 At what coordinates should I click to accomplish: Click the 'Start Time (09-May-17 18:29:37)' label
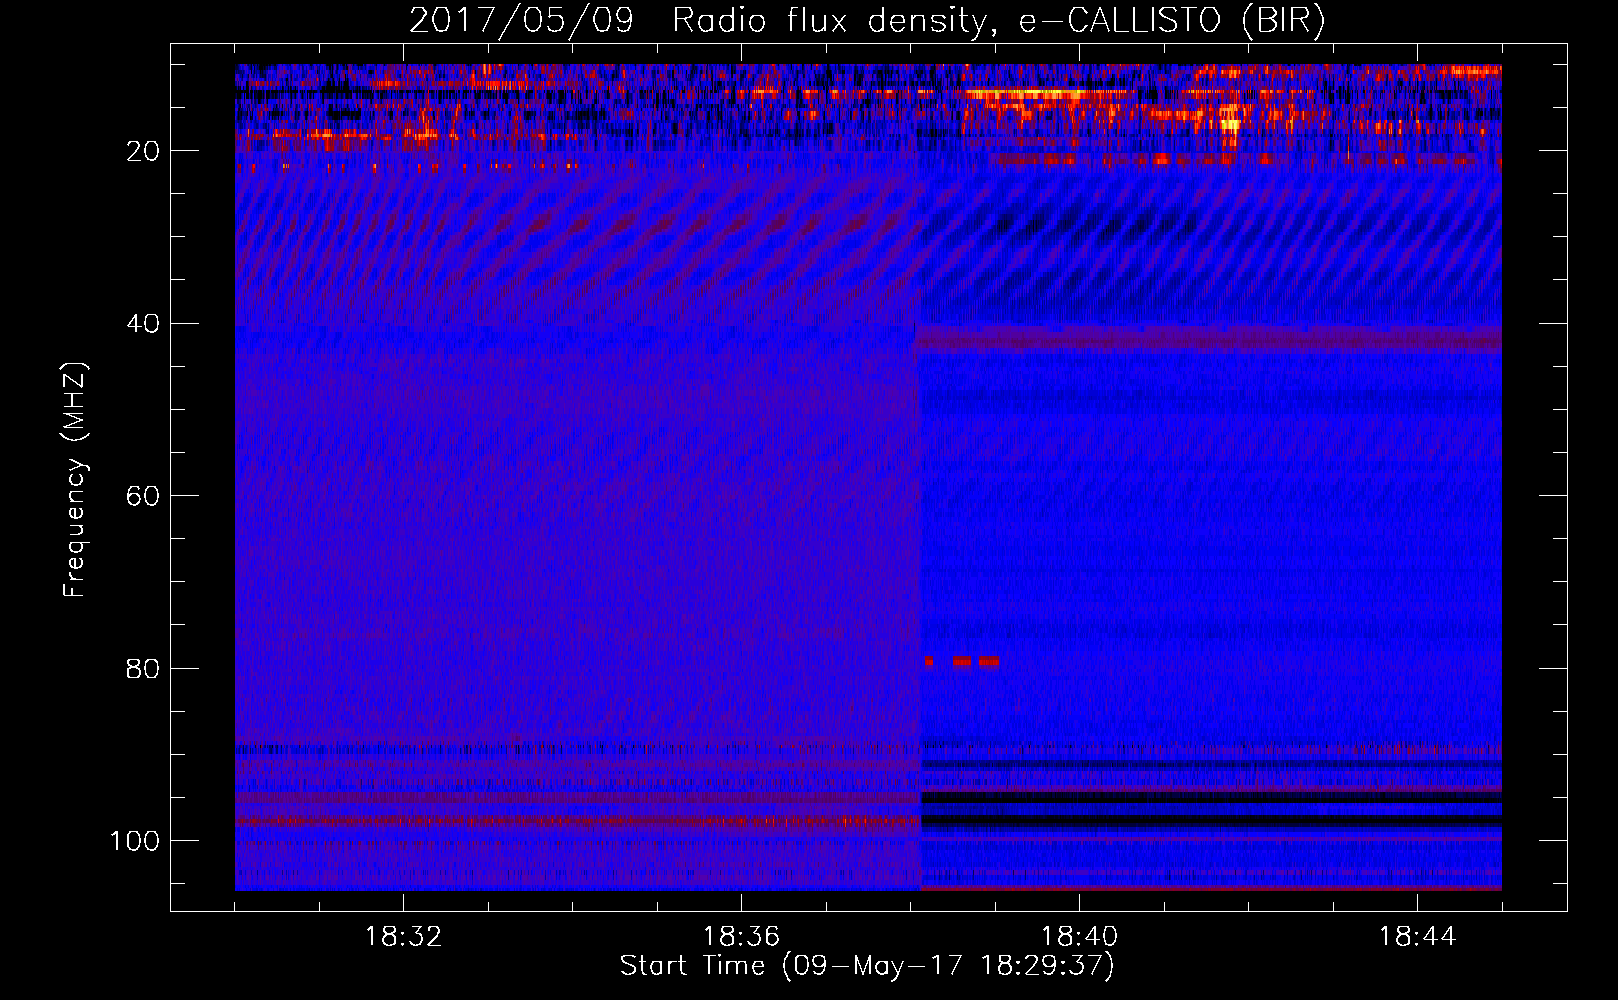(x=867, y=966)
